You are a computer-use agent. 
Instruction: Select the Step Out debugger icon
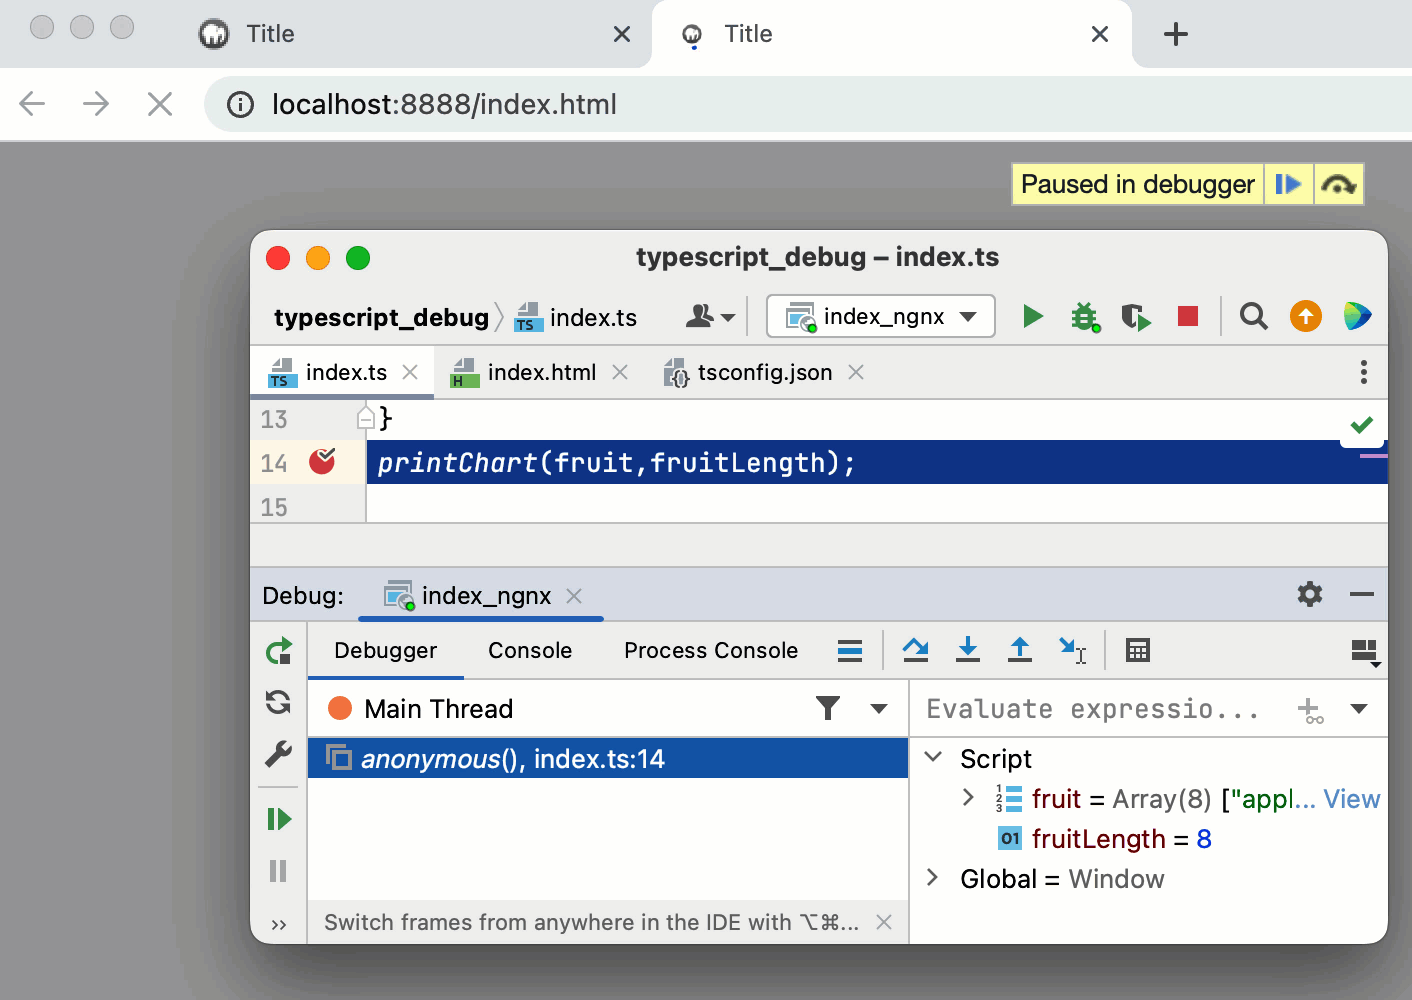point(1019,650)
